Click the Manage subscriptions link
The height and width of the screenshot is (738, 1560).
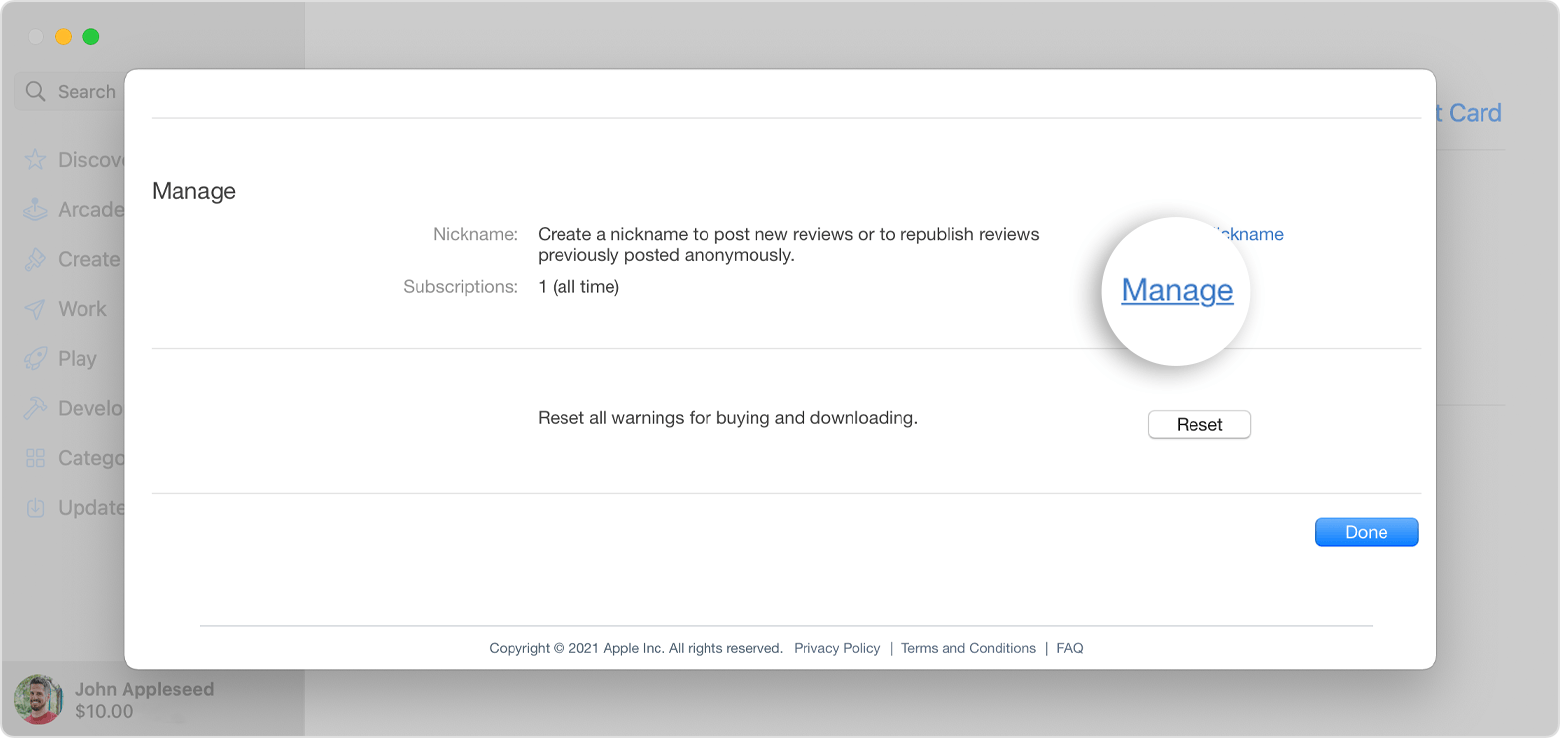[x=1177, y=290]
